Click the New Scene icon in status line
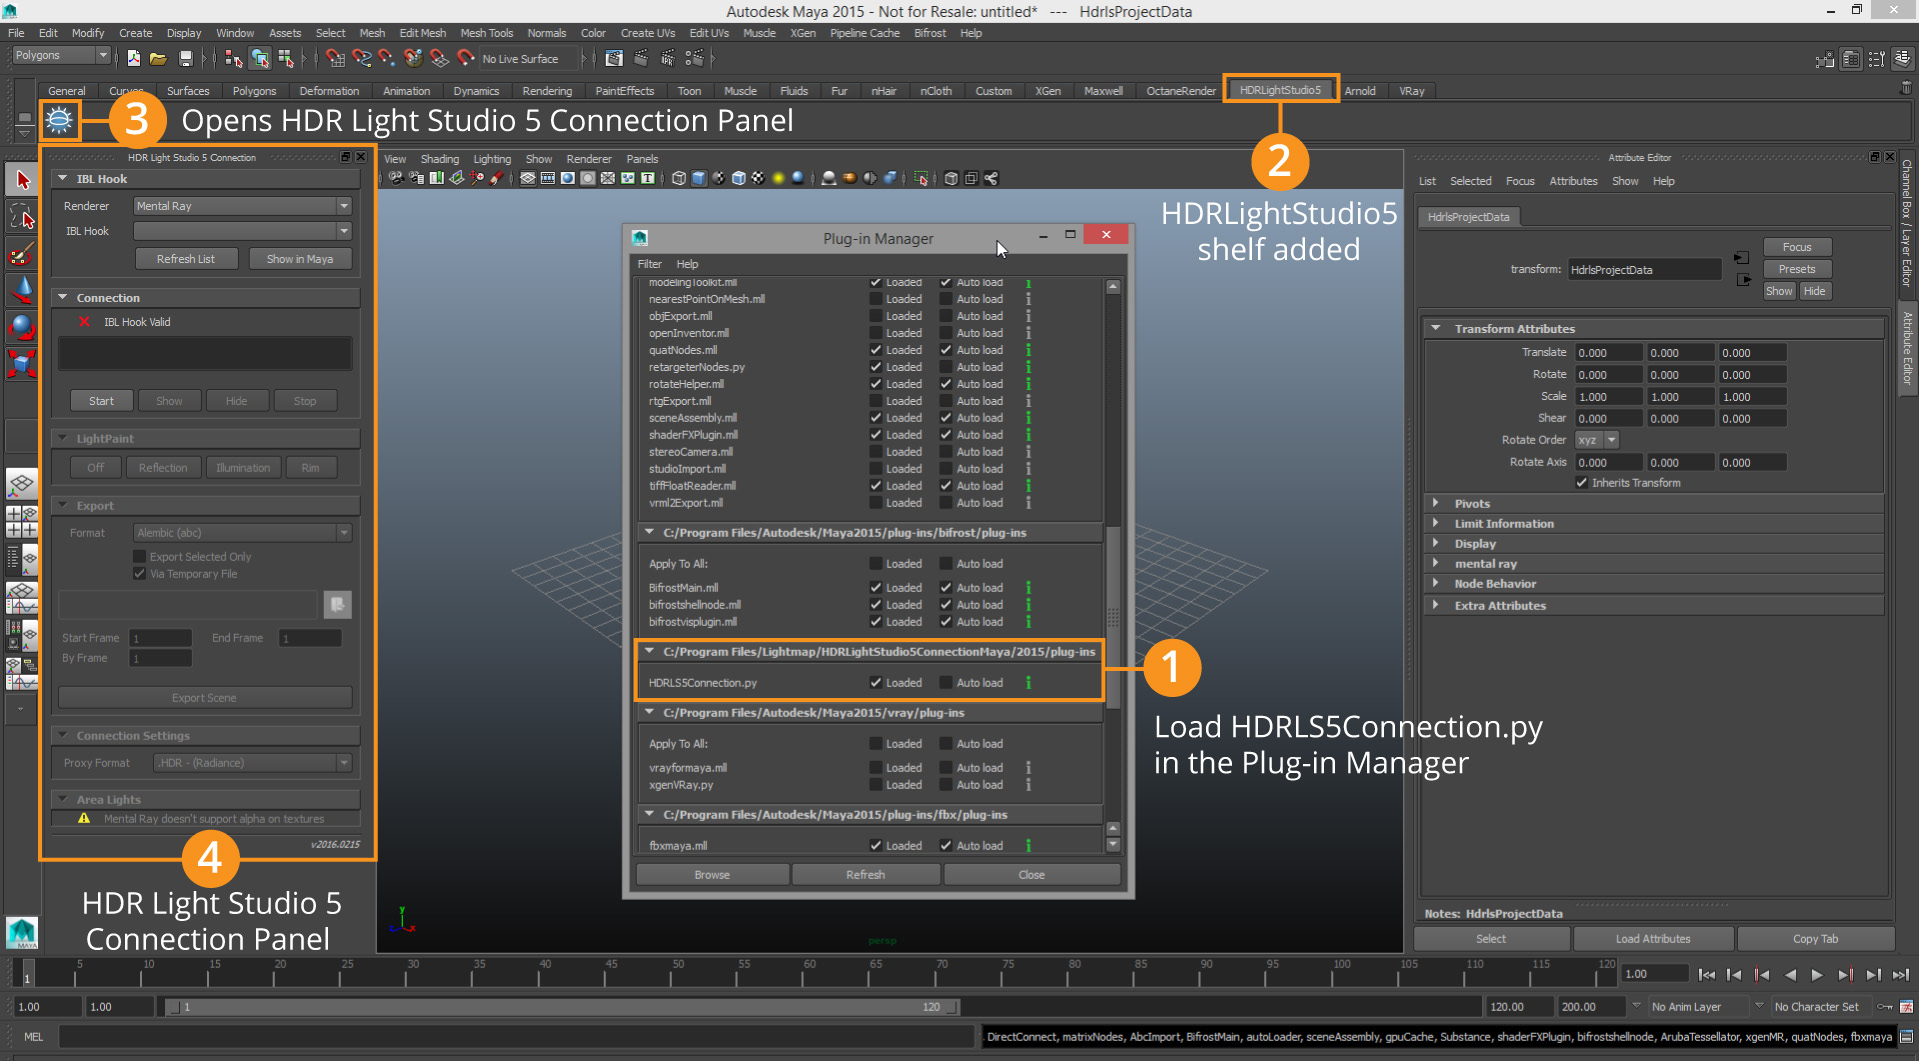1919x1061 pixels. pos(134,58)
